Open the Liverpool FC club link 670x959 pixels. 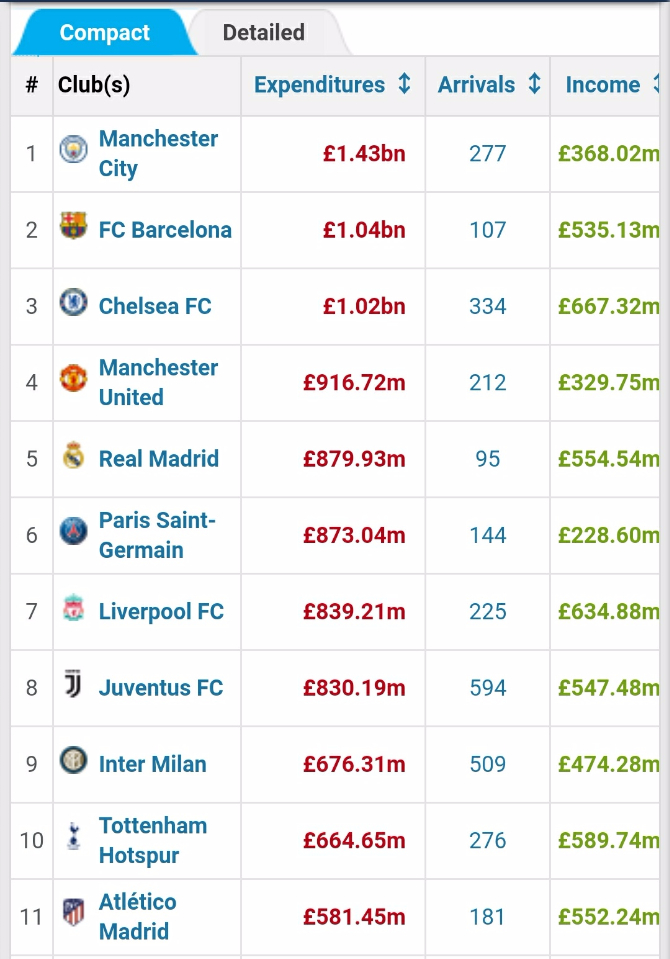point(161,611)
